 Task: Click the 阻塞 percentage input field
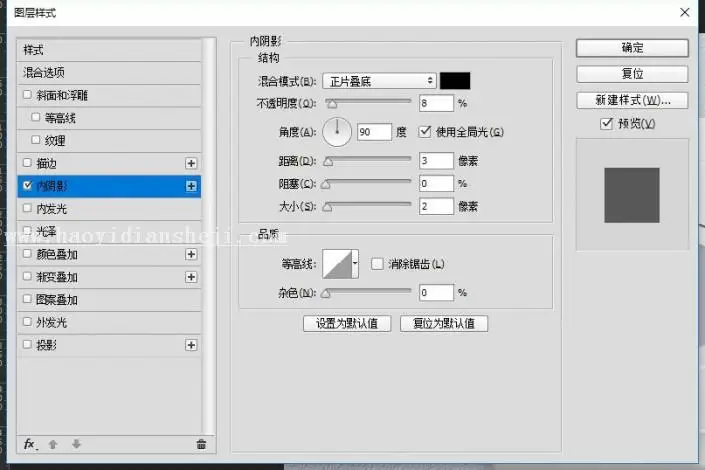(436, 184)
